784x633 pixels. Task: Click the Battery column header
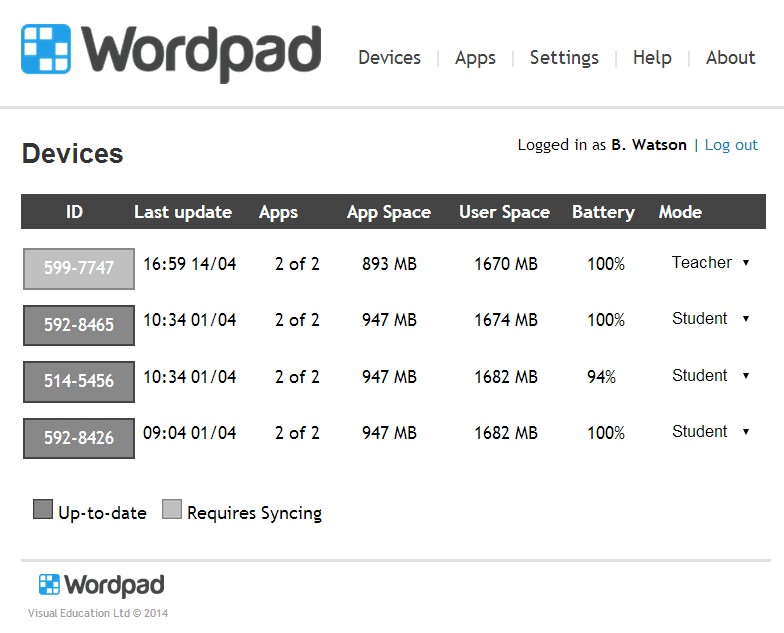click(x=604, y=212)
